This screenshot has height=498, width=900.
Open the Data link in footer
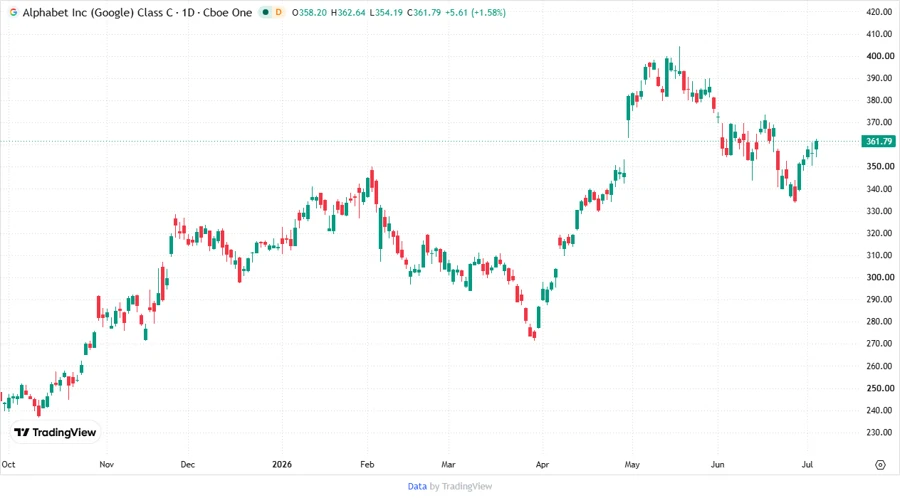click(417, 486)
